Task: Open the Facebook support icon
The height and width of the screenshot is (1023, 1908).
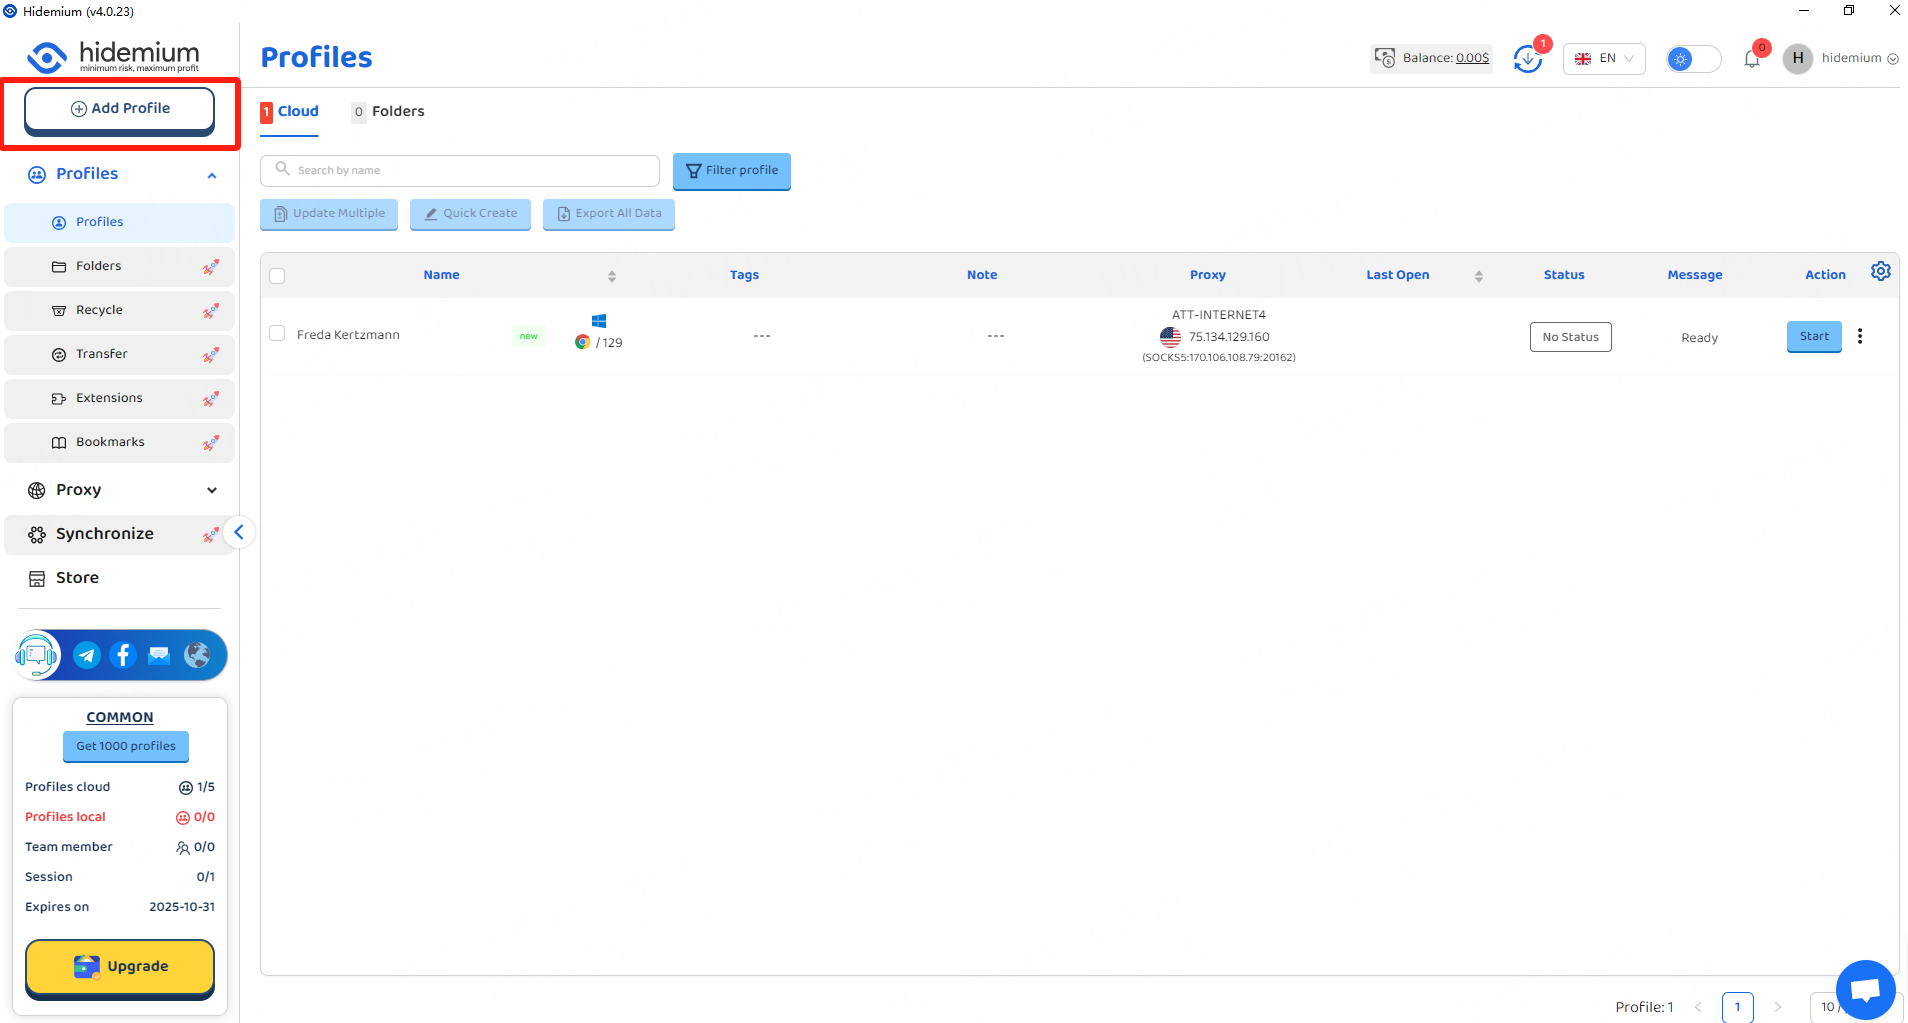Action: click(x=123, y=655)
